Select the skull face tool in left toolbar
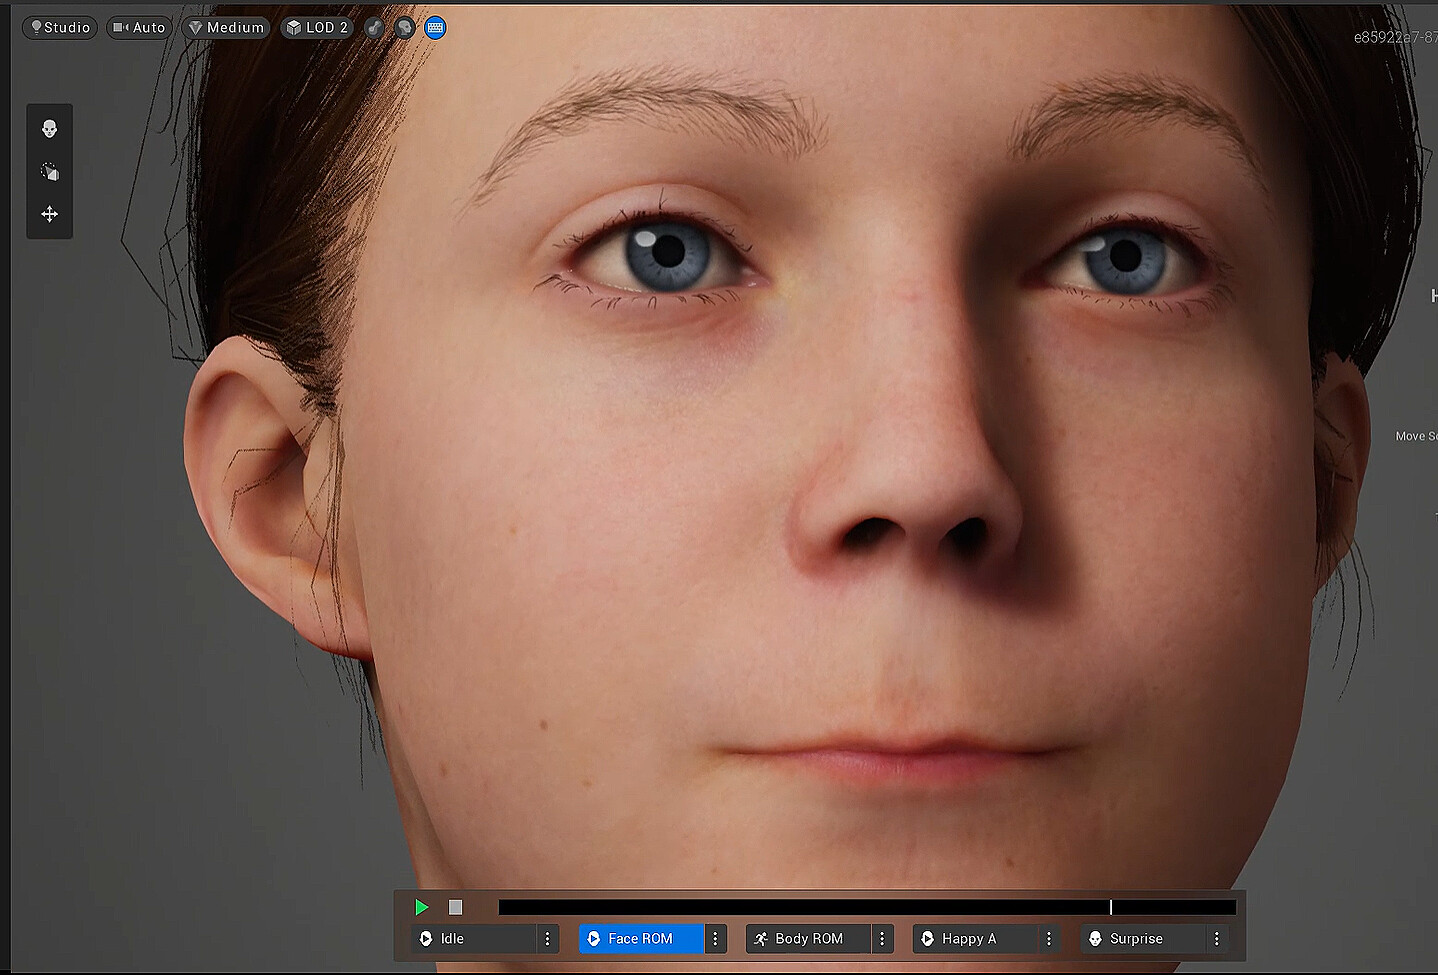The width and height of the screenshot is (1438, 975). click(49, 129)
